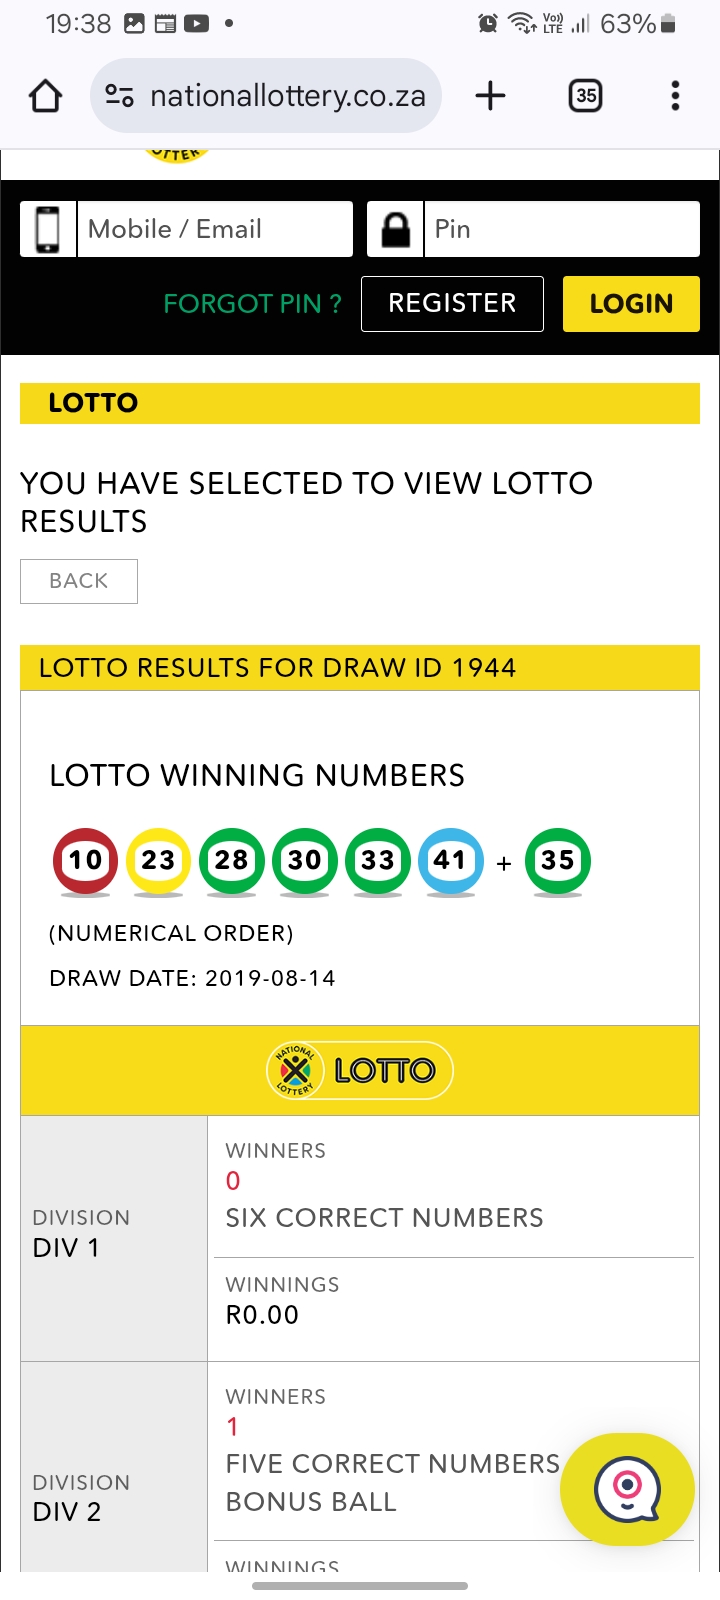Viewport: 720px width, 1600px height.
Task: Tap the padlock icon beside Pin field
Action: [396, 229]
